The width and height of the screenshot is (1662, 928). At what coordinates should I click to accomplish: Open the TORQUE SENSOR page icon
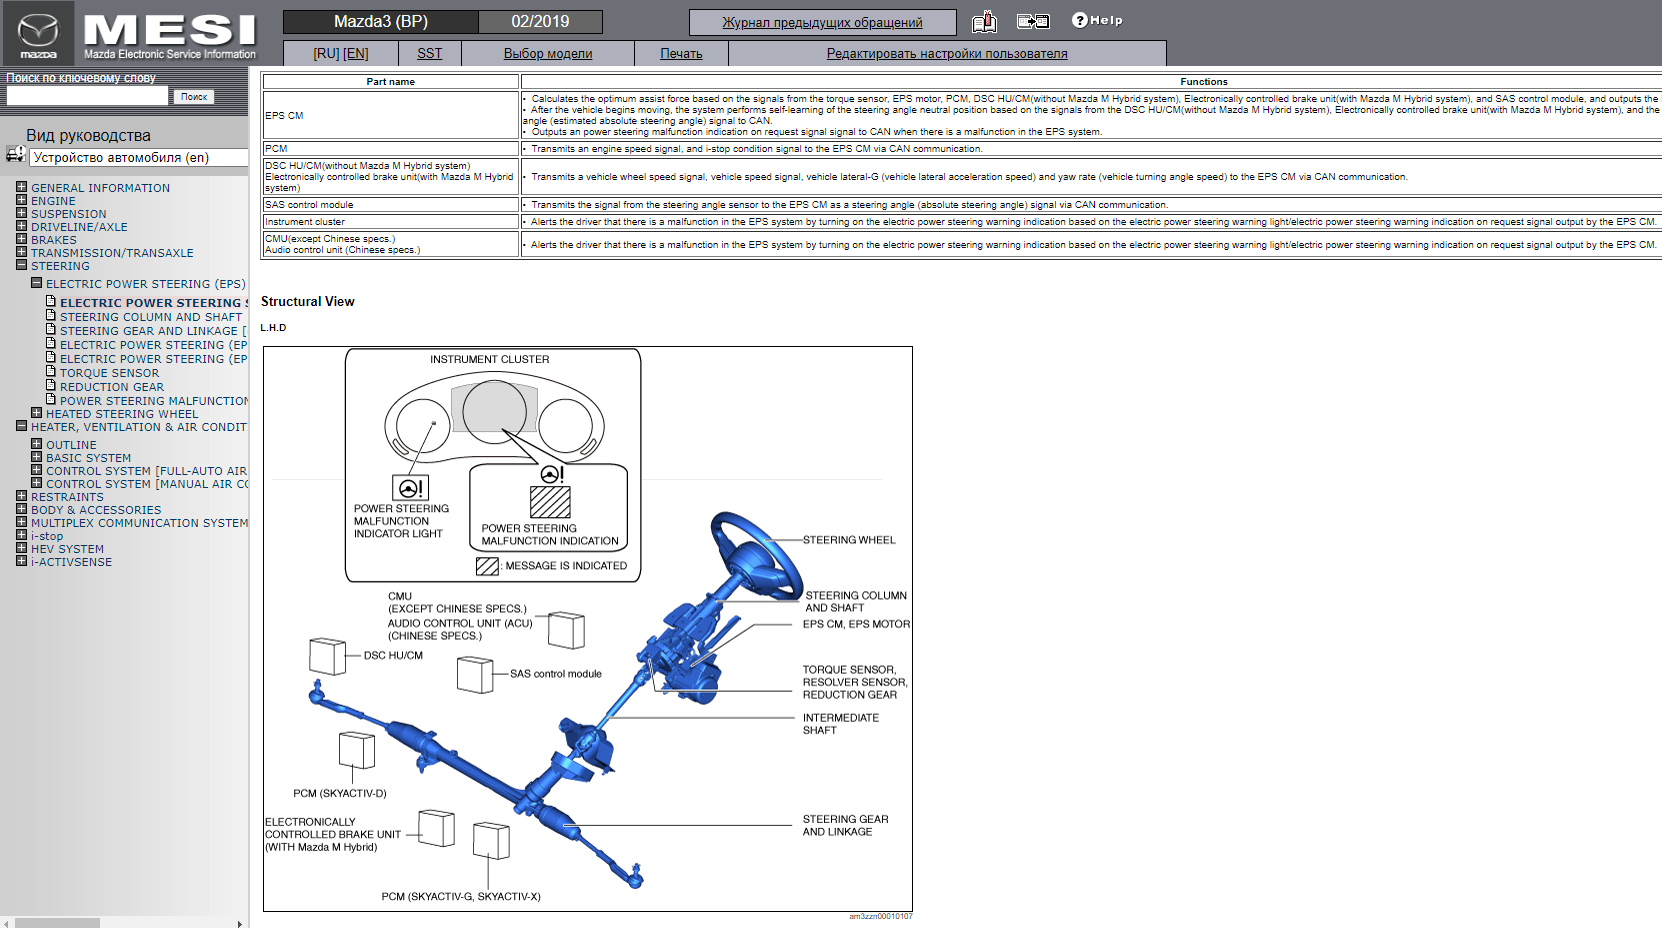tap(50, 371)
